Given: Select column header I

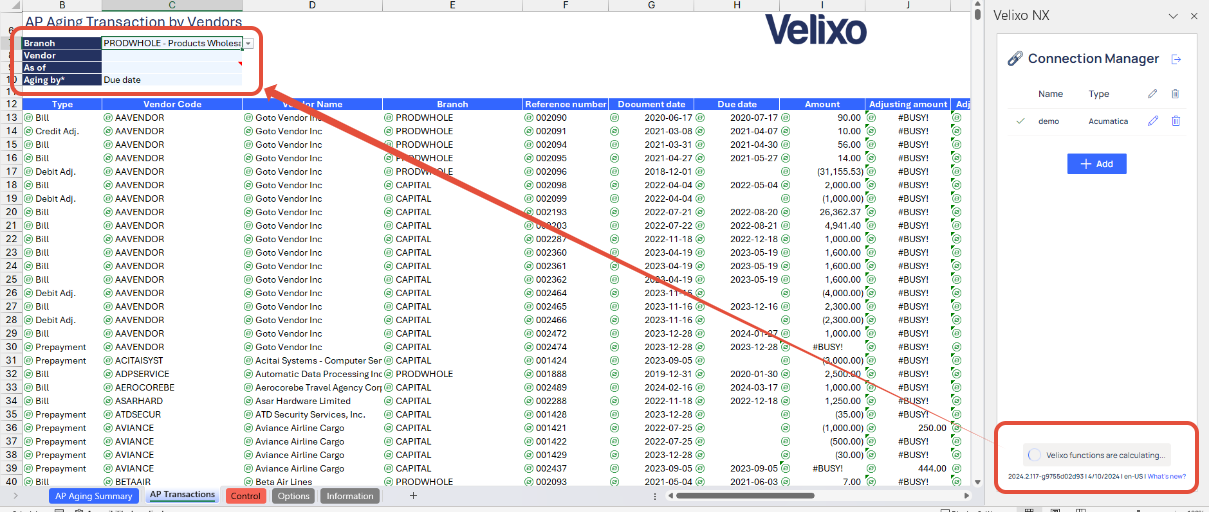Looking at the screenshot, I should coord(822,5).
